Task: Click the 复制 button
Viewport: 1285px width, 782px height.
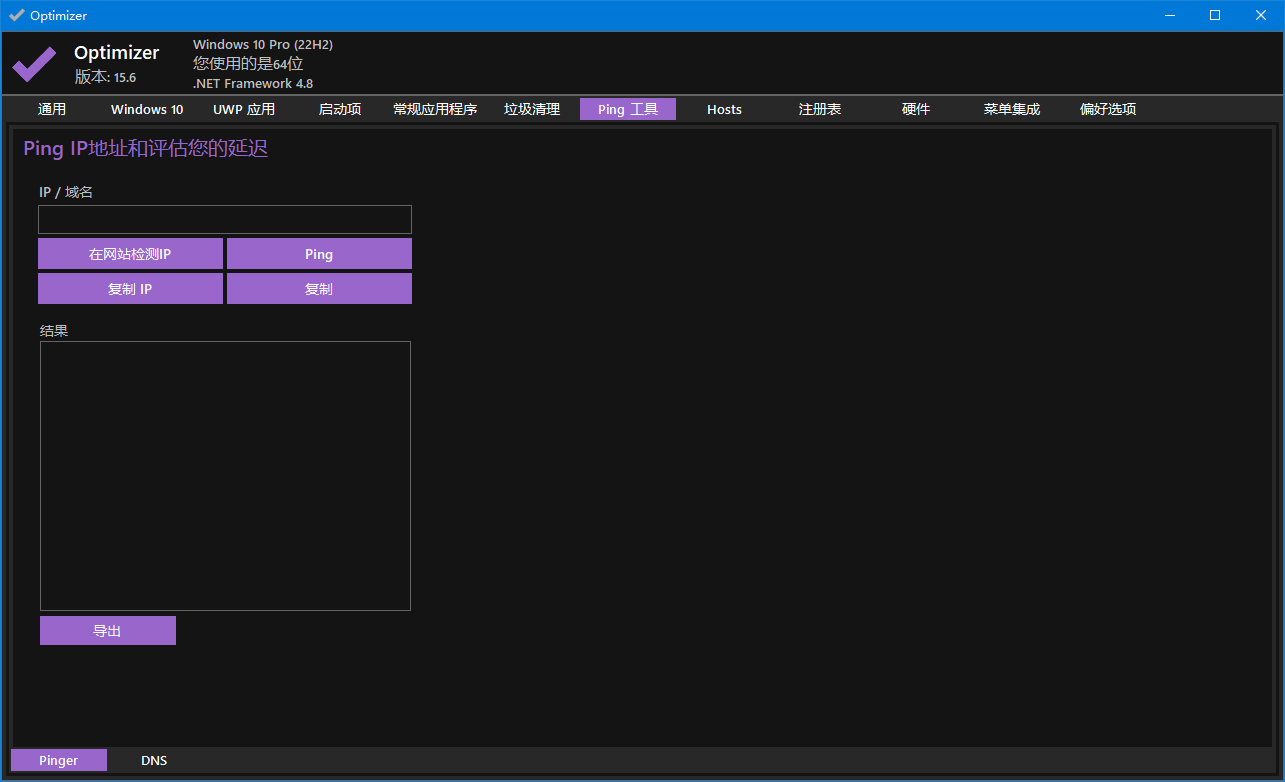Action: [319, 289]
